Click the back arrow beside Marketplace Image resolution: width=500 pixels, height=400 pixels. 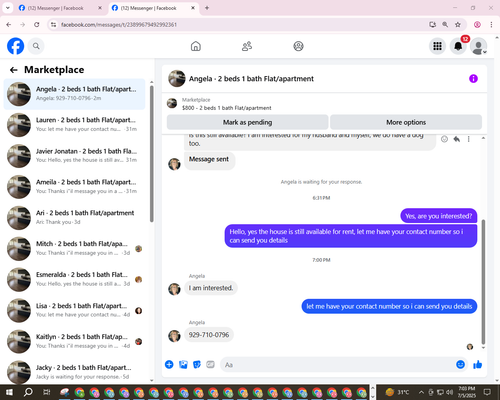tap(13, 70)
